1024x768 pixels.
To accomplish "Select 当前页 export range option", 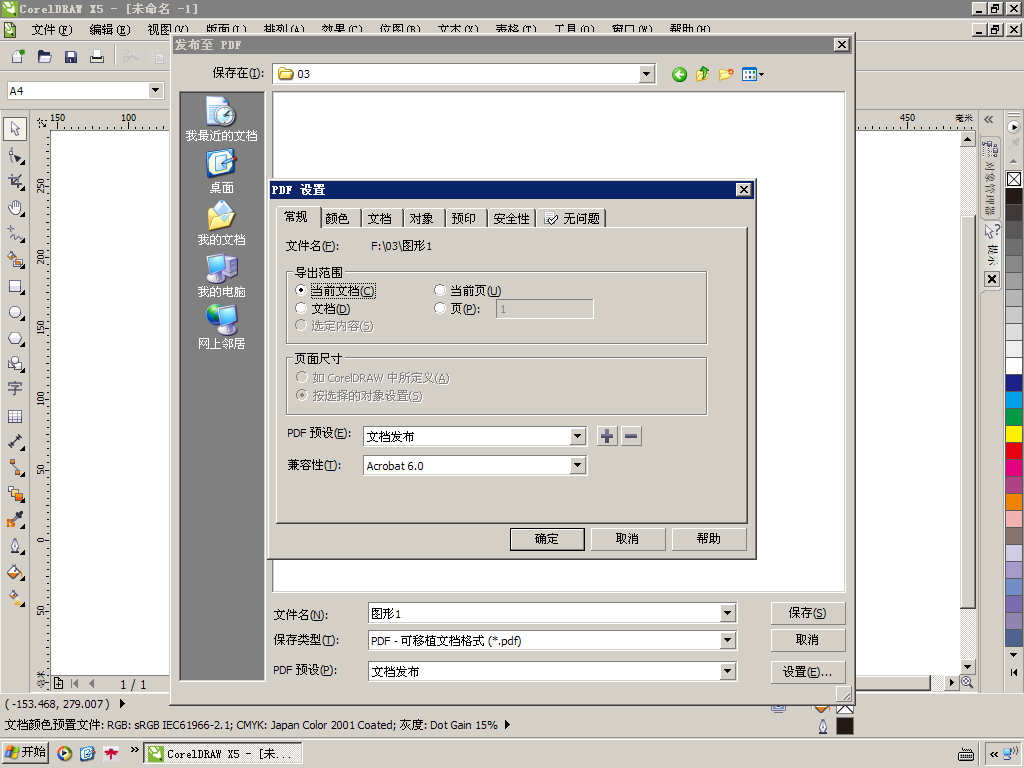I will (x=468, y=291).
